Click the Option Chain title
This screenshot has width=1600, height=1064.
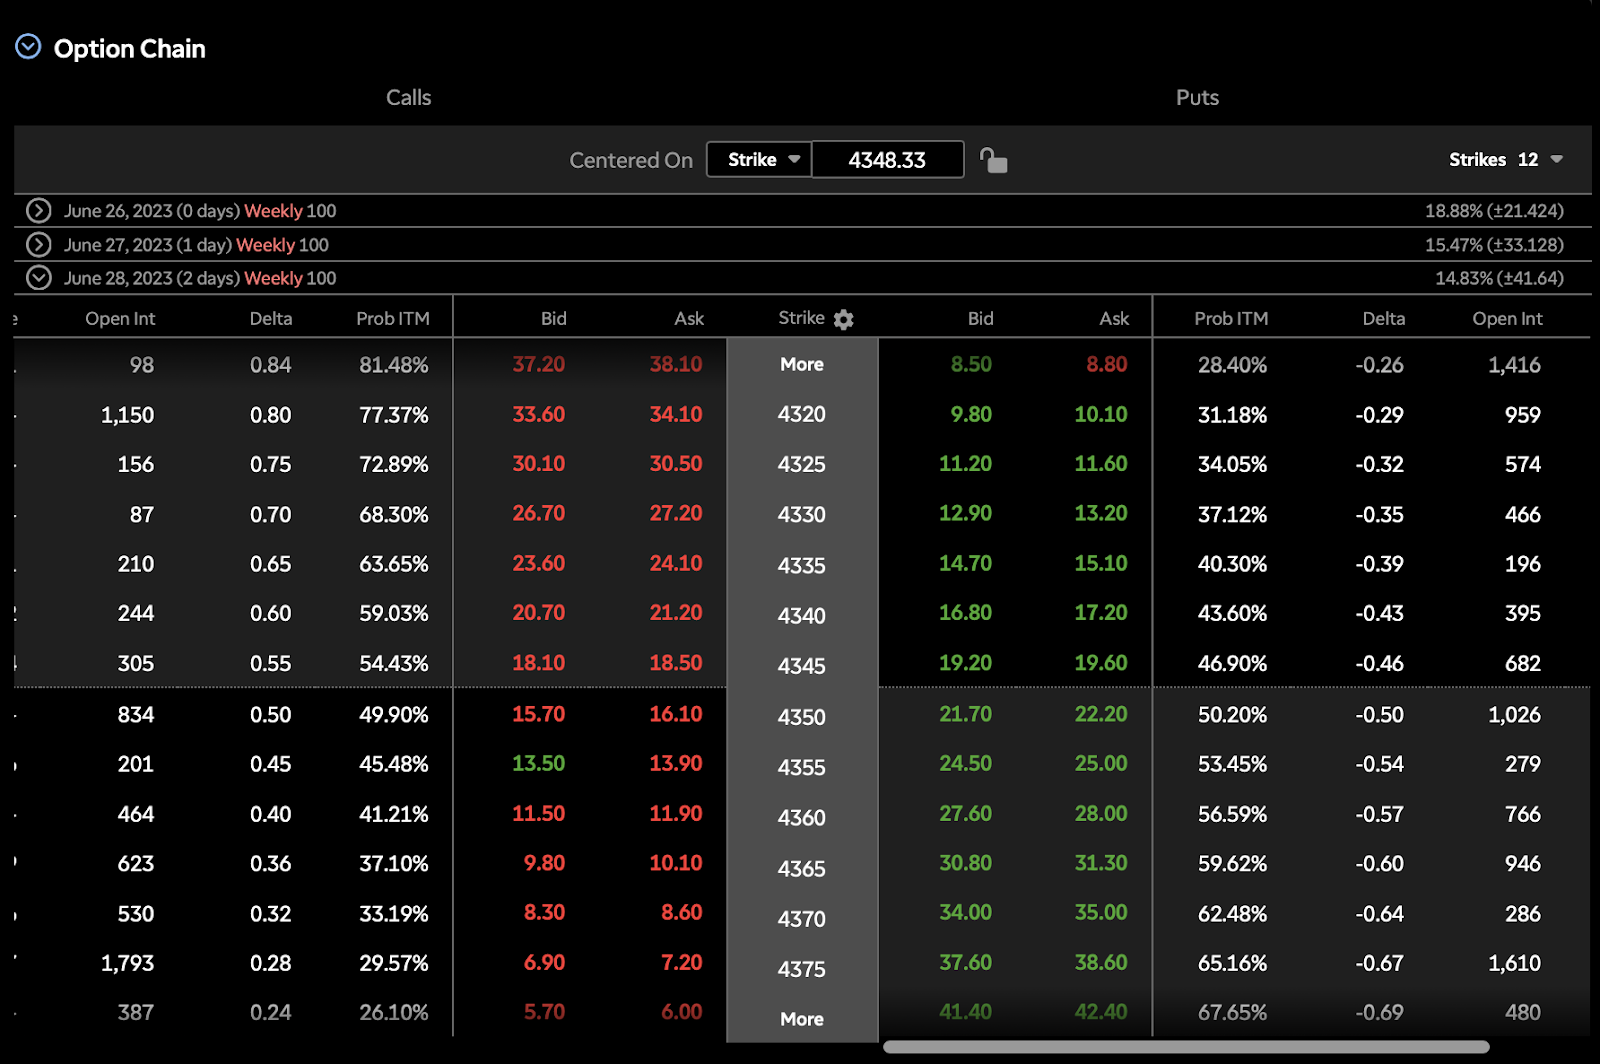130,49
